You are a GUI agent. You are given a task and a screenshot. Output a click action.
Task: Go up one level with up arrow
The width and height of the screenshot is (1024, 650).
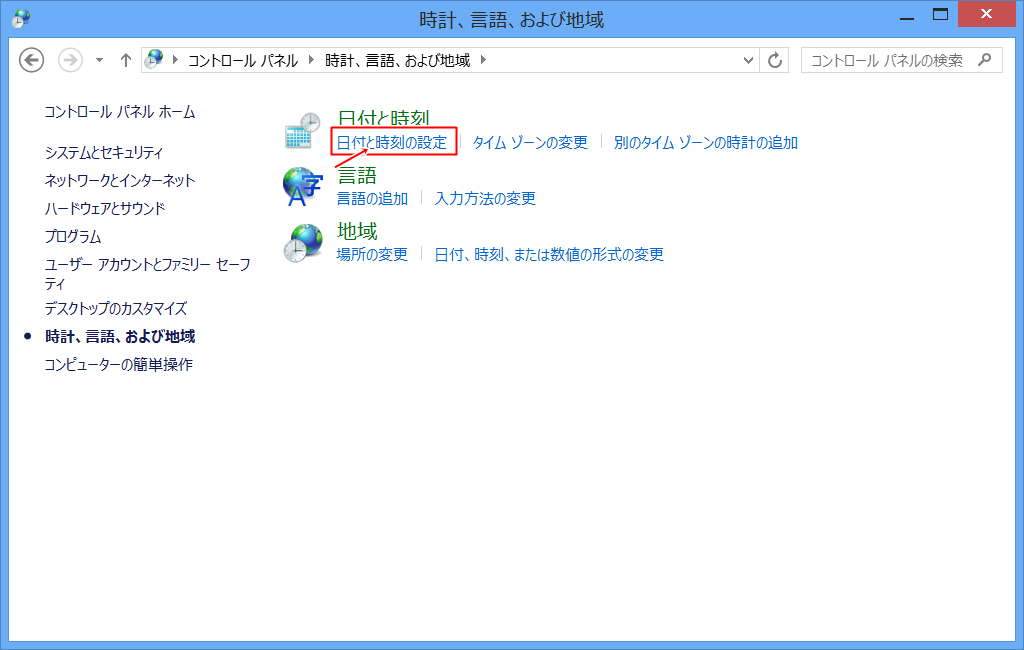pyautogui.click(x=126, y=60)
